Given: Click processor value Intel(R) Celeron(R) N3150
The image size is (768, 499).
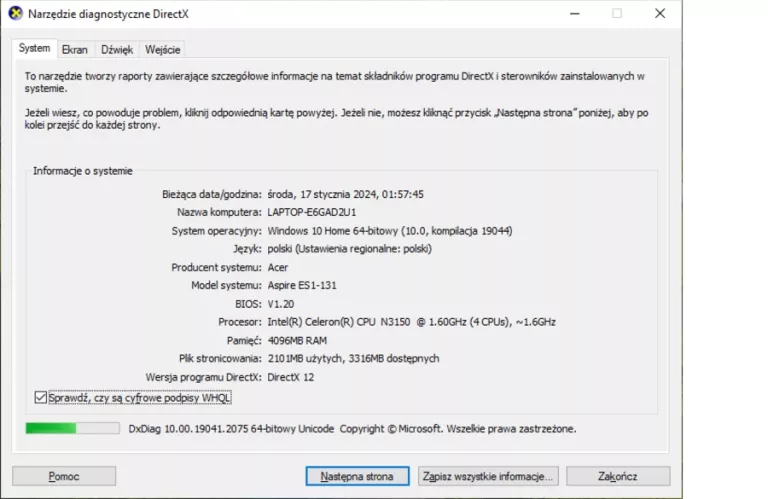Looking at the screenshot, I should [x=411, y=322].
